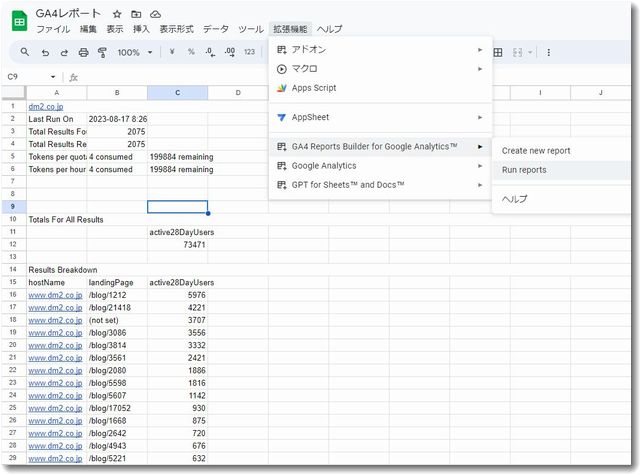Click the GPT for Sheets add-on icon
This screenshot has width=640, height=474.
[281, 185]
